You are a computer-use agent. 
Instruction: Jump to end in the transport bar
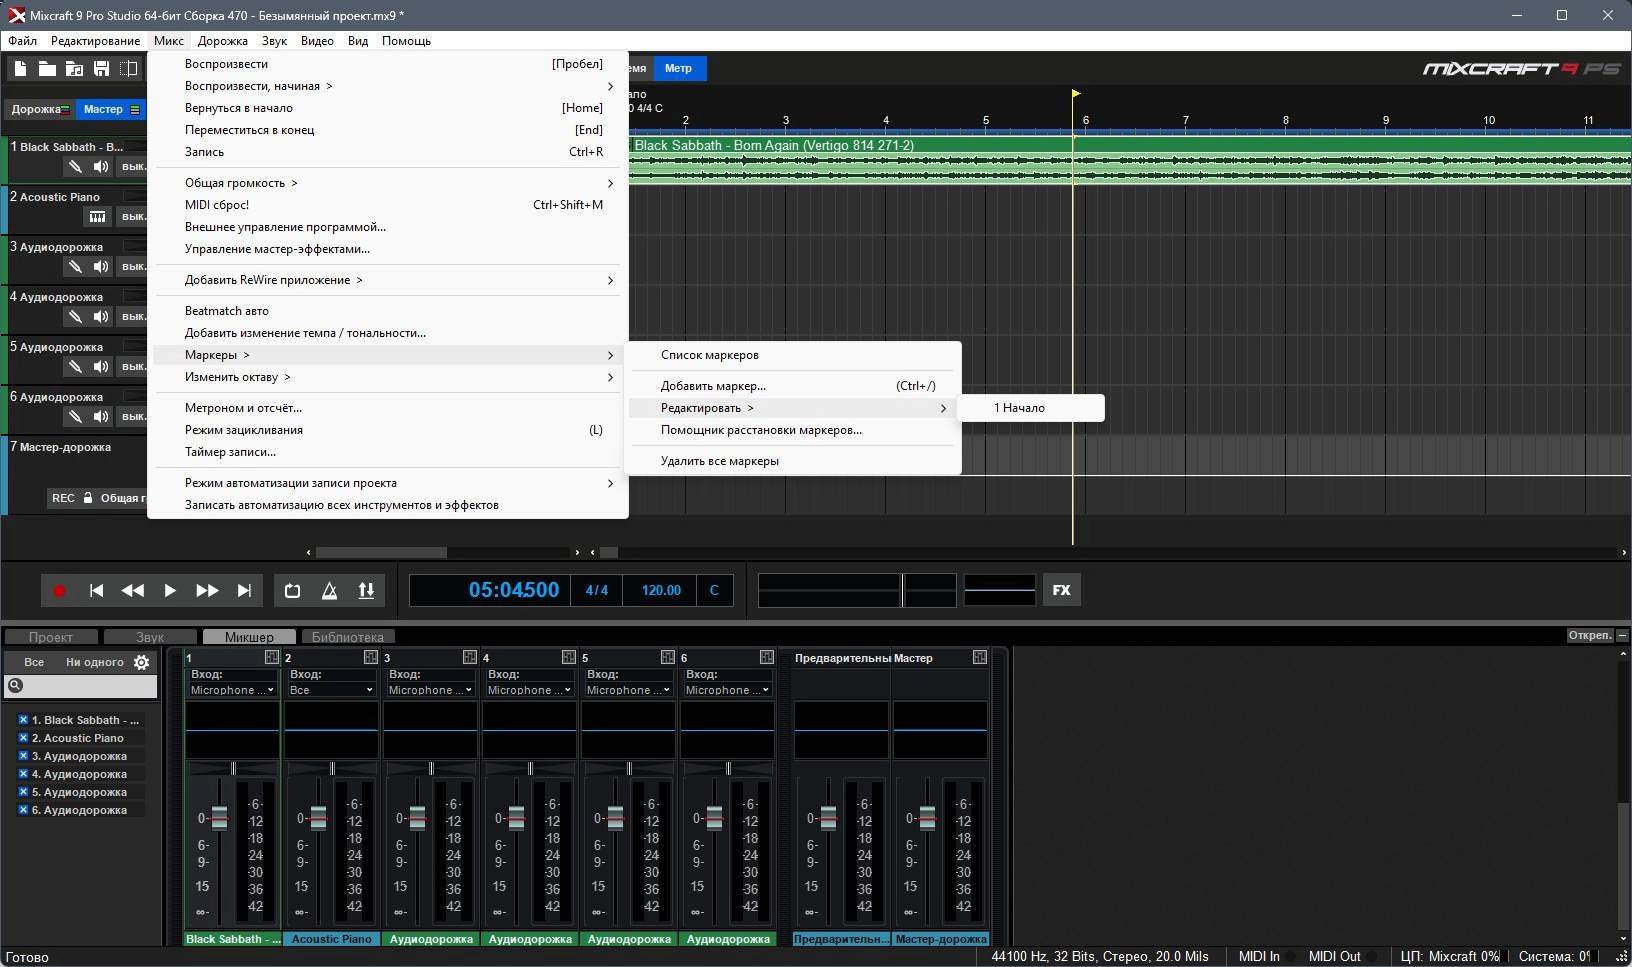244,590
